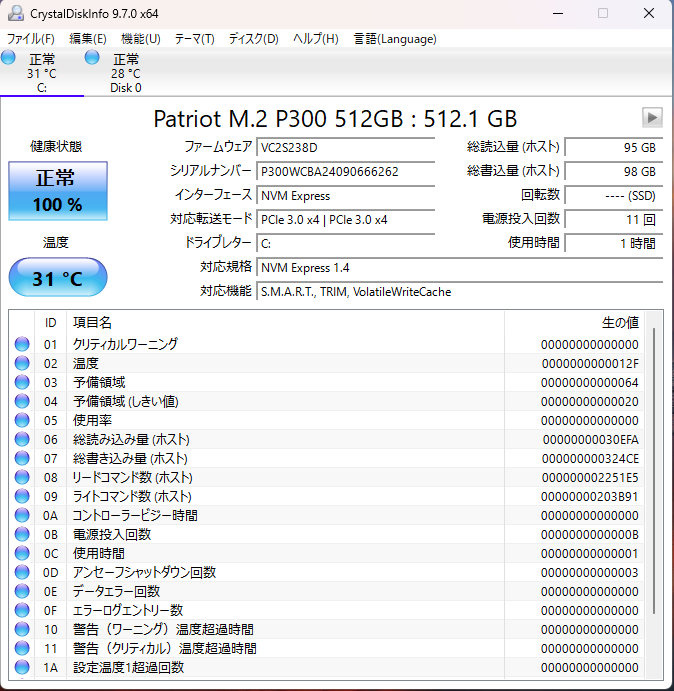Click status orb for 08 リードコマンド数 row
Screen dimensions: 674x691
pyautogui.click(x=22, y=477)
